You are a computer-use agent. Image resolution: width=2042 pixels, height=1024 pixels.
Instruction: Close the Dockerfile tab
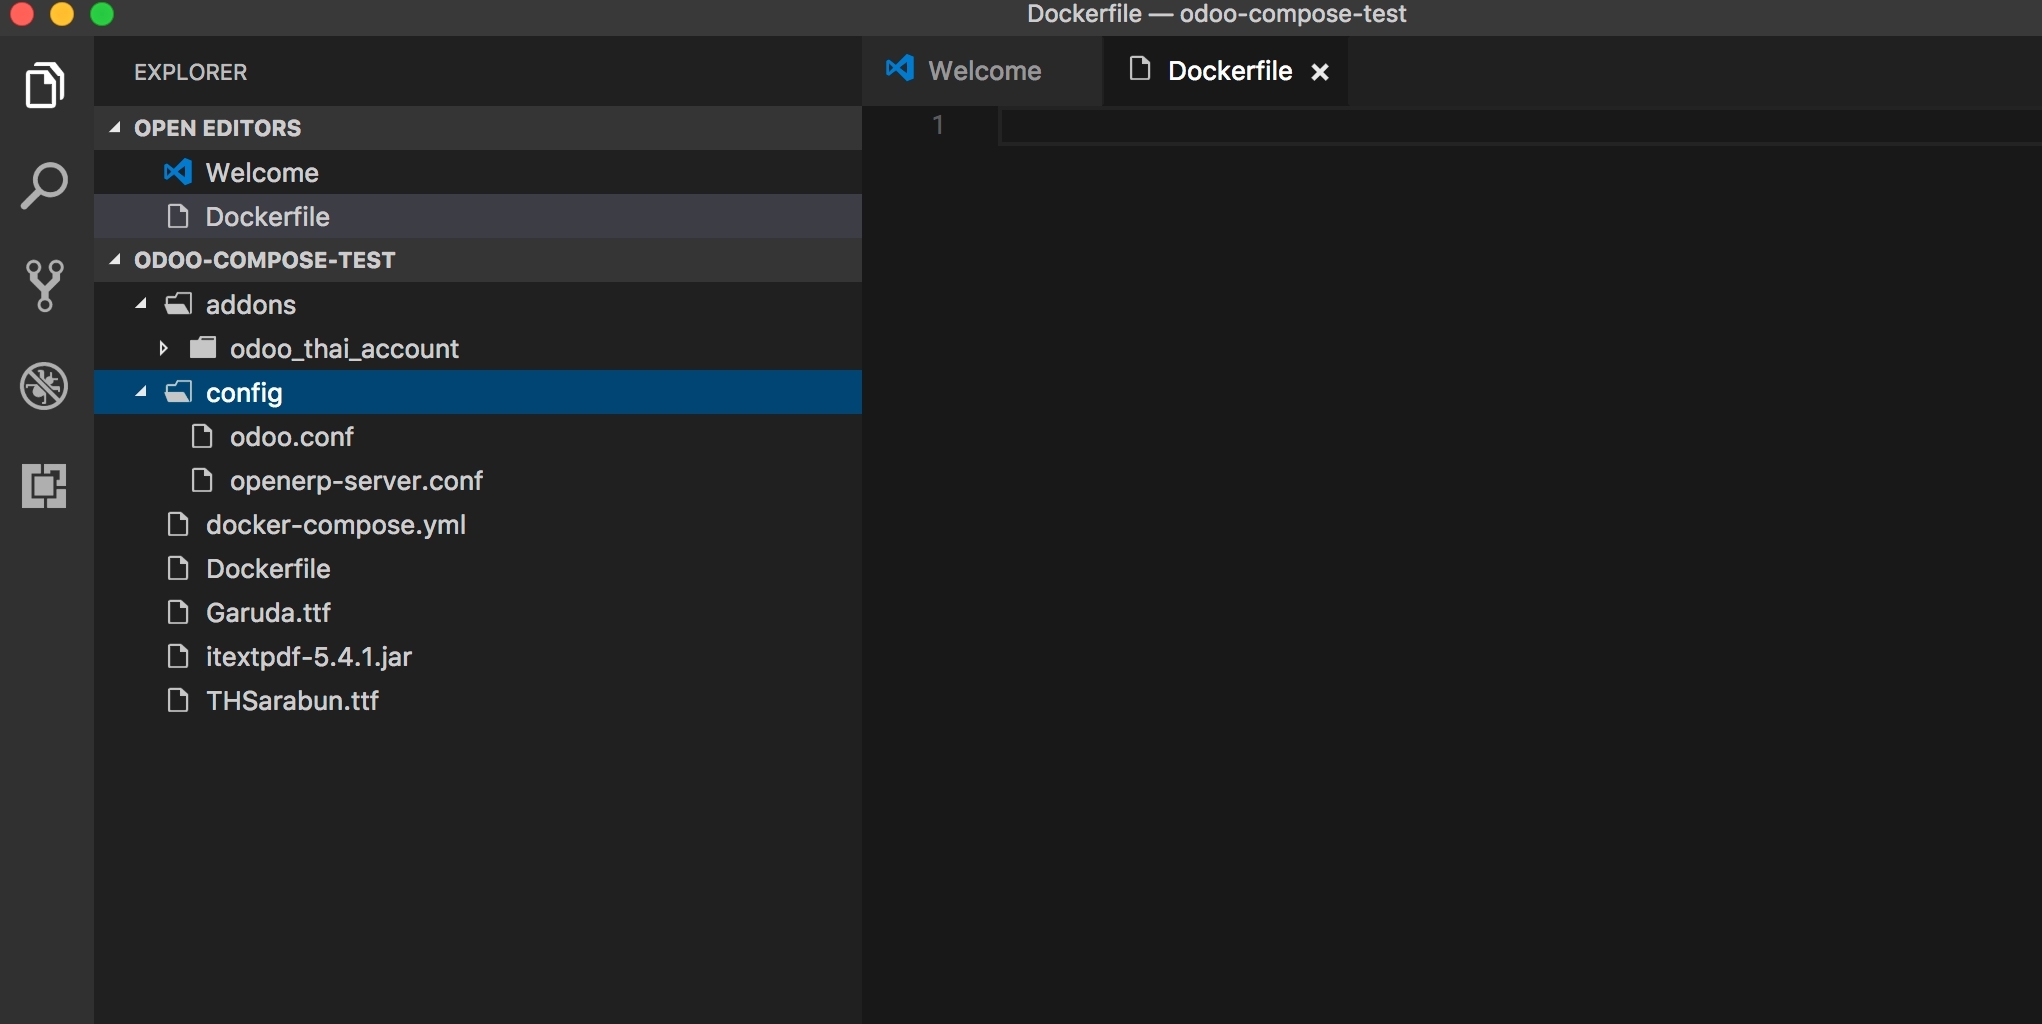click(1320, 72)
